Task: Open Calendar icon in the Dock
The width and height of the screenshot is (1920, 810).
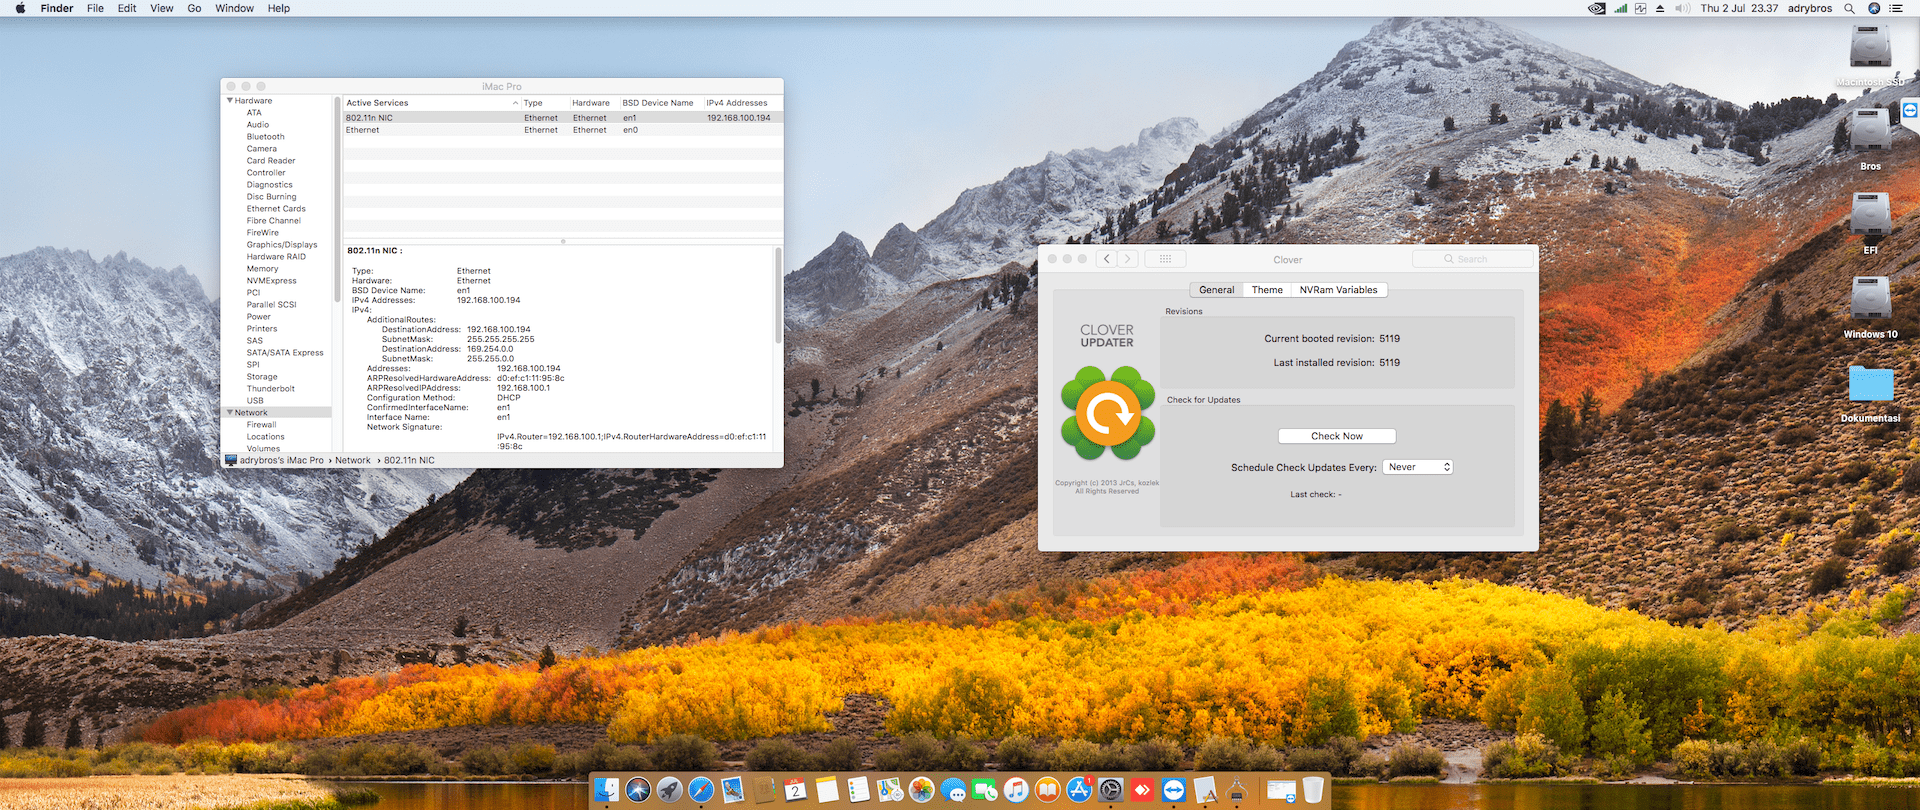Action: tap(795, 790)
